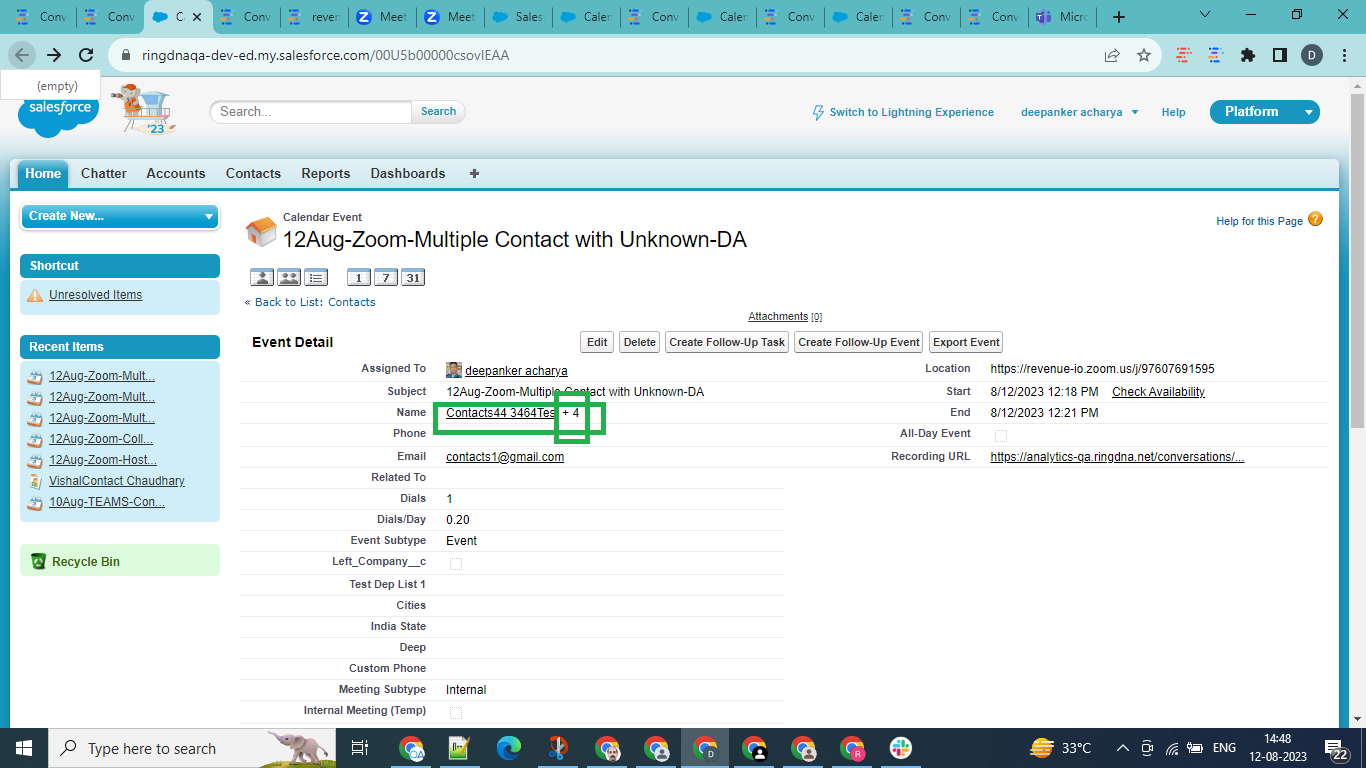
Task: Open the Platform app menu dropdown
Action: pos(1308,112)
